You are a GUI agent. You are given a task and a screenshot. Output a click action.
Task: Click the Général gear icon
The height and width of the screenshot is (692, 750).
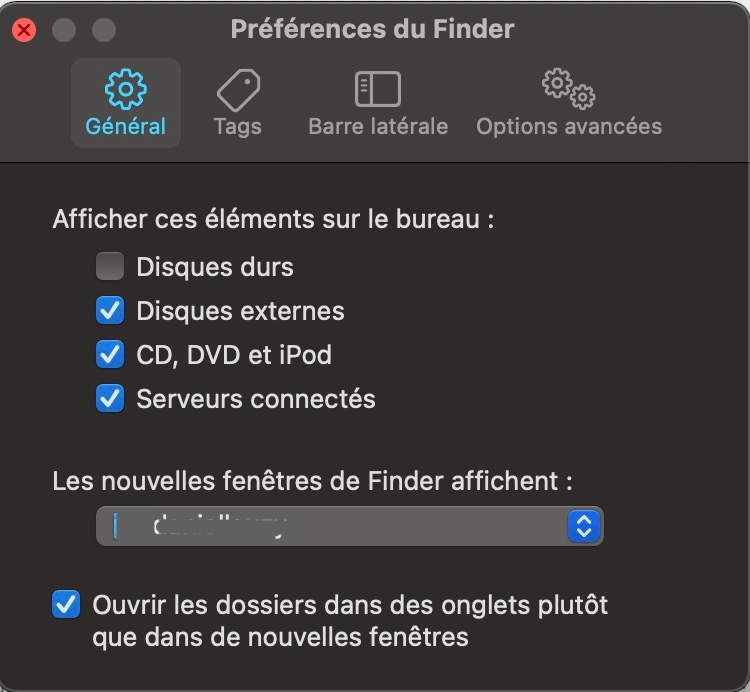point(125,89)
